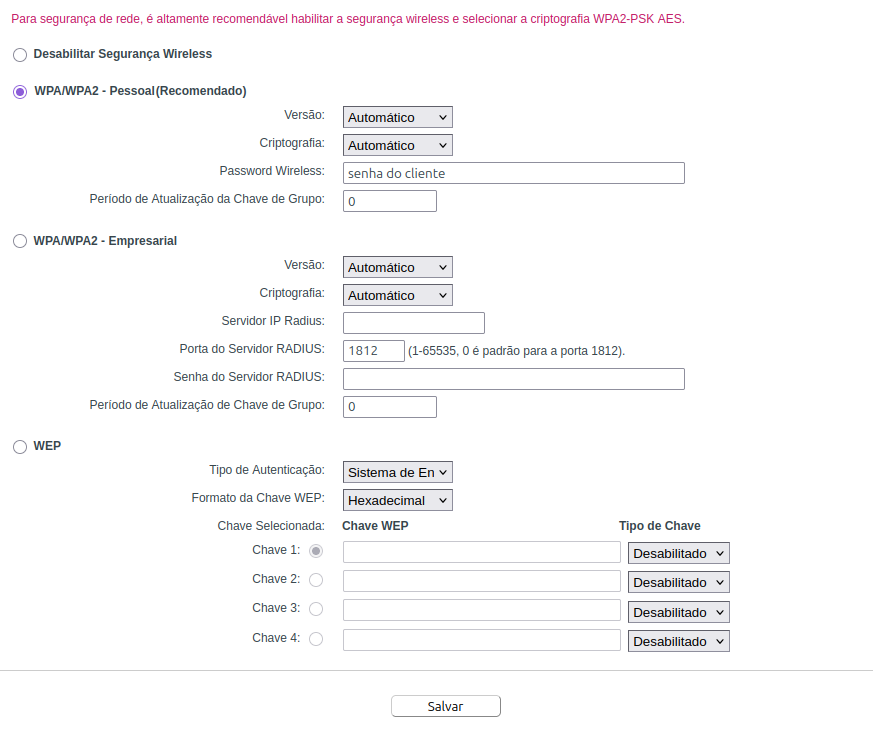Image resolution: width=873 pixels, height=740 pixels.
Task: Select WPA/WPA2 - Empresarial radio button
Action: (x=20, y=241)
